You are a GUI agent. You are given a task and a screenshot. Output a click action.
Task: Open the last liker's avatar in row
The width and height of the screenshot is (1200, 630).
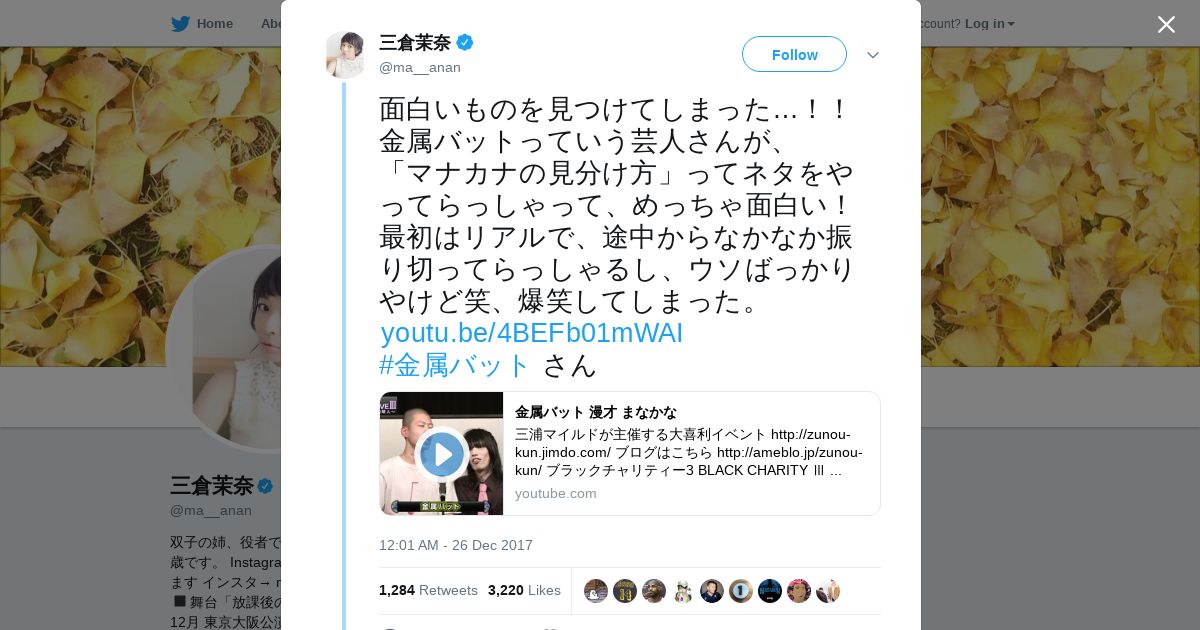pyautogui.click(x=828, y=590)
